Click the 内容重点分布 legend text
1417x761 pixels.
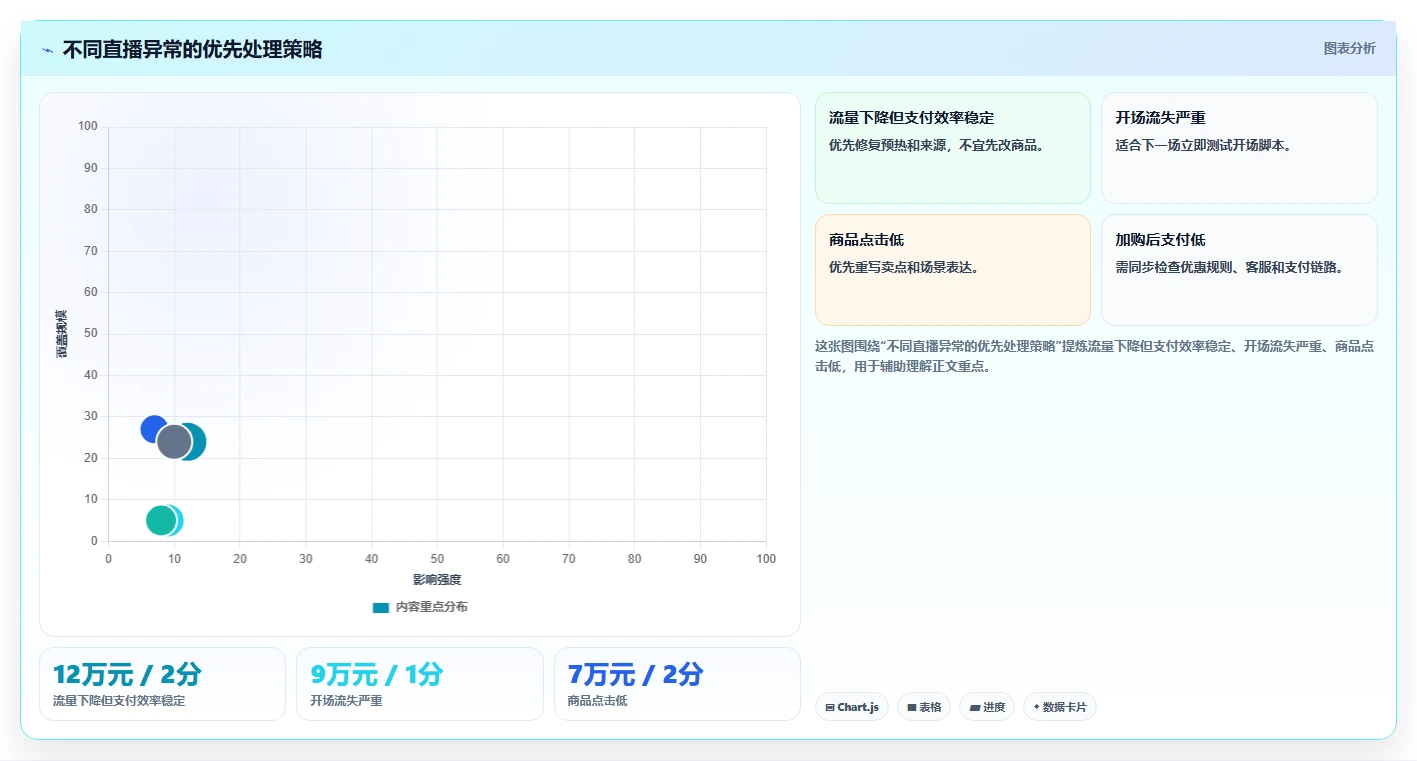coord(431,607)
